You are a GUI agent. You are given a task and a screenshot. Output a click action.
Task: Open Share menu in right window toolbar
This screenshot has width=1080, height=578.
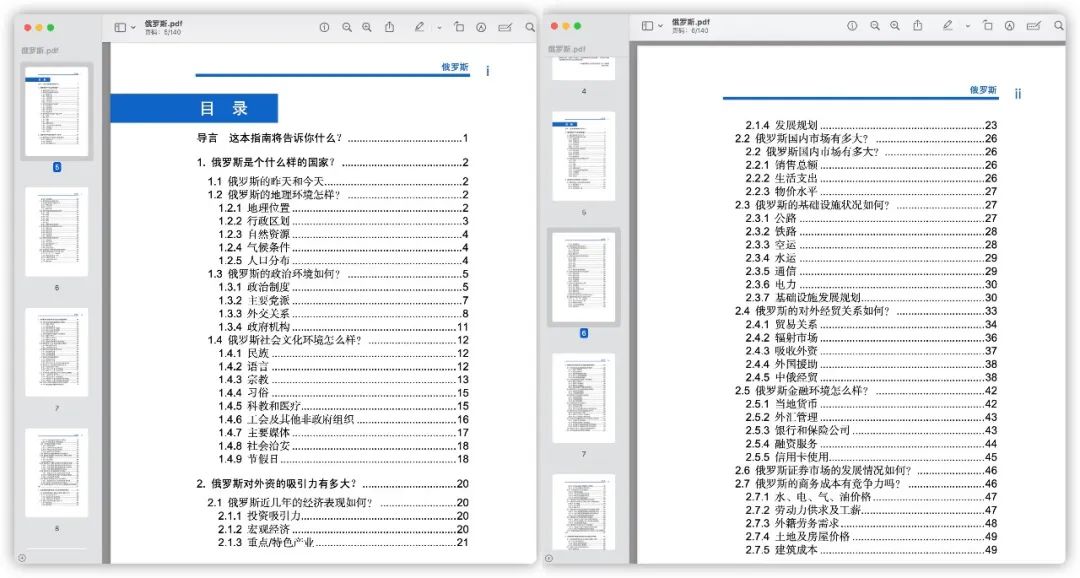tap(917, 25)
